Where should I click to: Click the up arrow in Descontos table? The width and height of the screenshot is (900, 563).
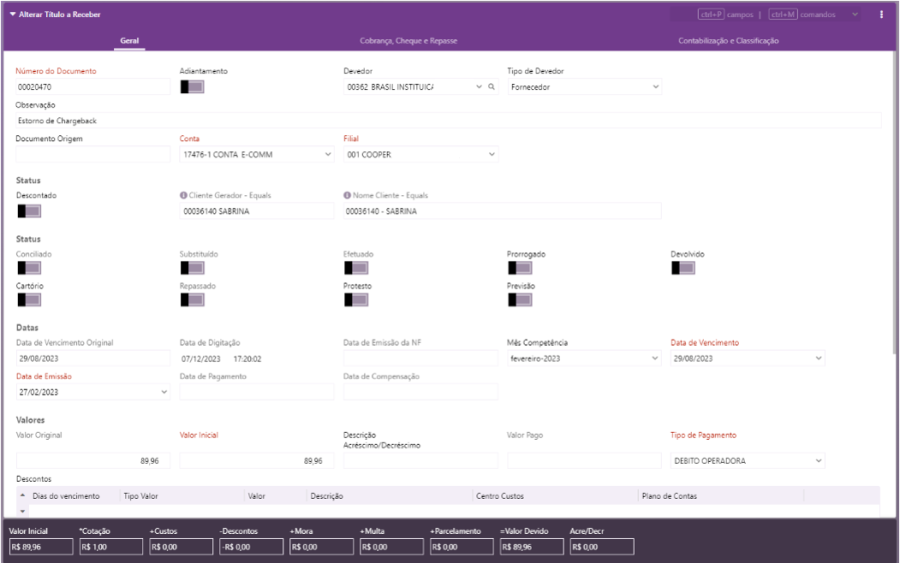coord(22,495)
